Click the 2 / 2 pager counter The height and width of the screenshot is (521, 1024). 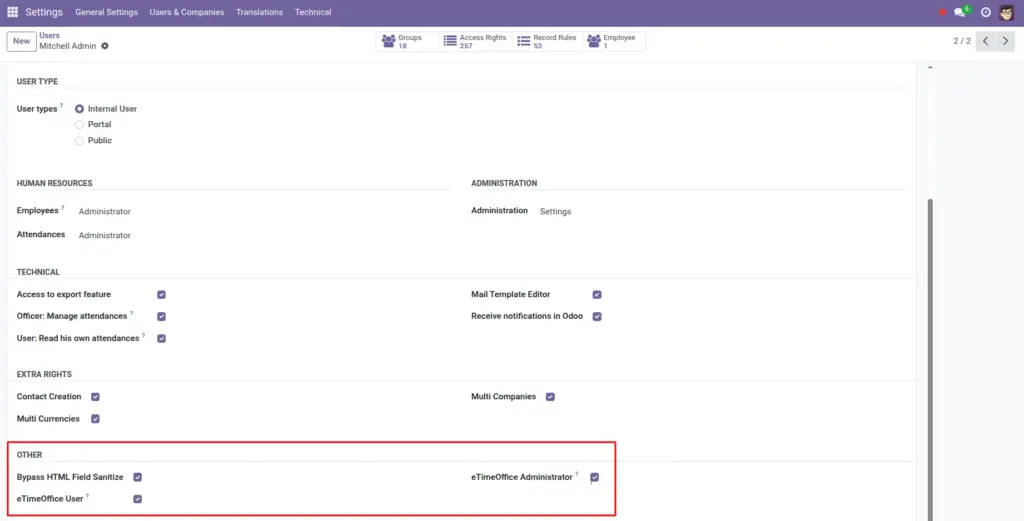[x=962, y=41]
